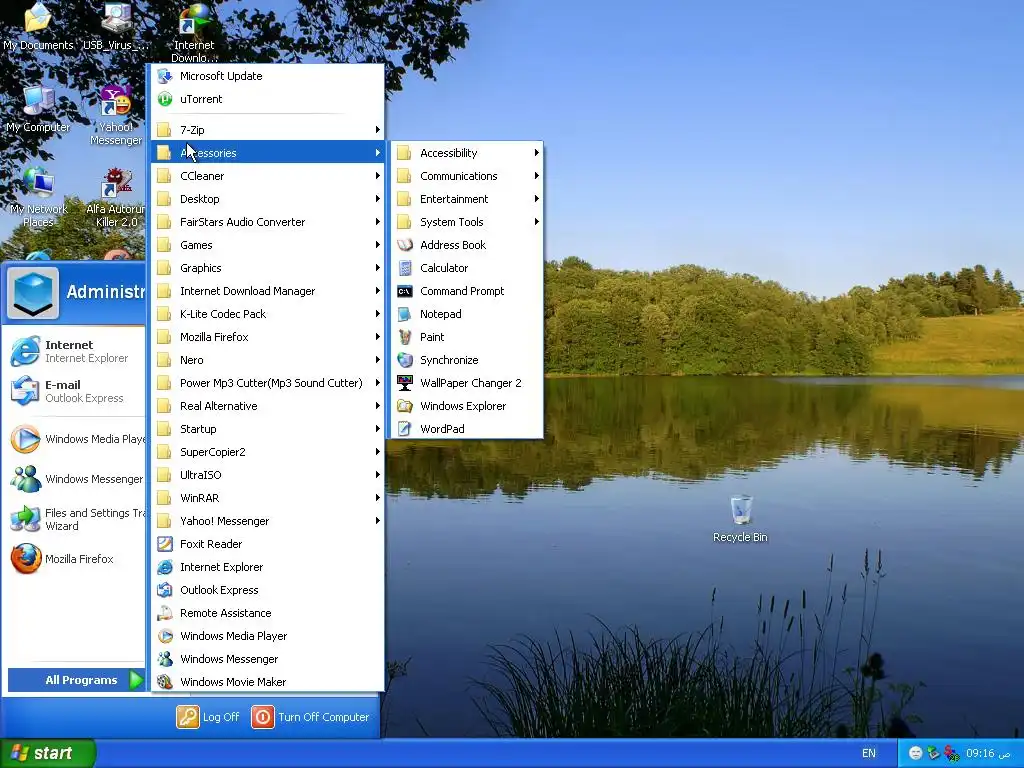Launch WallPaper Changer 2

point(466,383)
